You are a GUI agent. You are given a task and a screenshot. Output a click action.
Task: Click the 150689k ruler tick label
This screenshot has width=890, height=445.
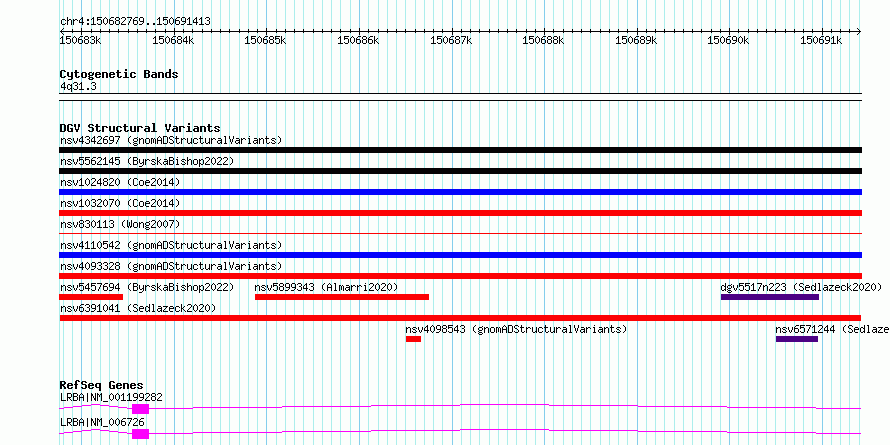[x=636, y=40]
